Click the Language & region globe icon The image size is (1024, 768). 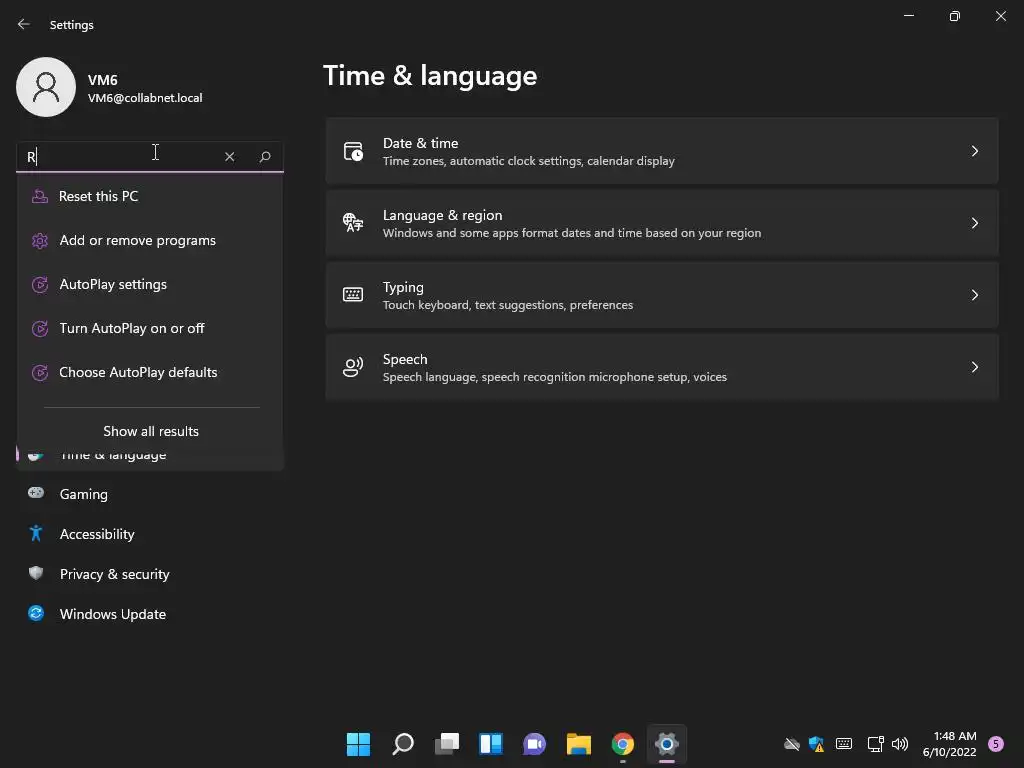tap(353, 223)
